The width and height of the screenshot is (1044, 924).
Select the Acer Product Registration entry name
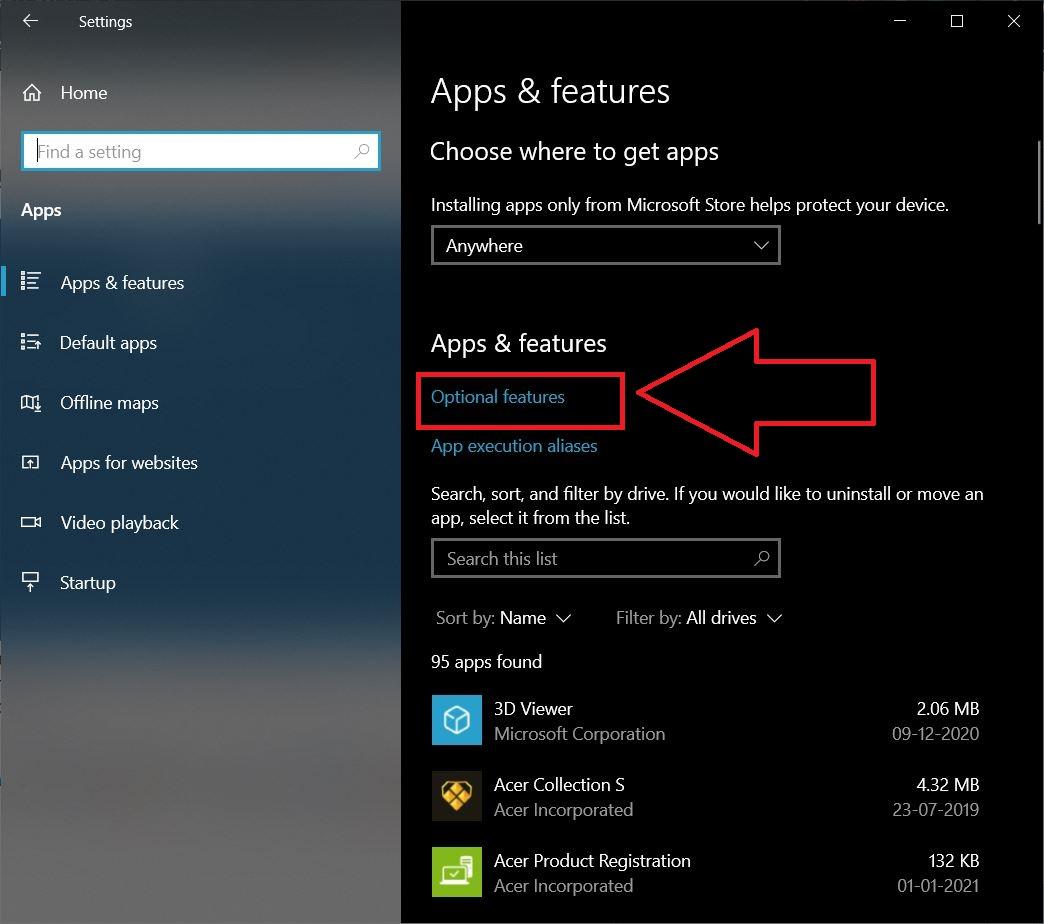(592, 861)
